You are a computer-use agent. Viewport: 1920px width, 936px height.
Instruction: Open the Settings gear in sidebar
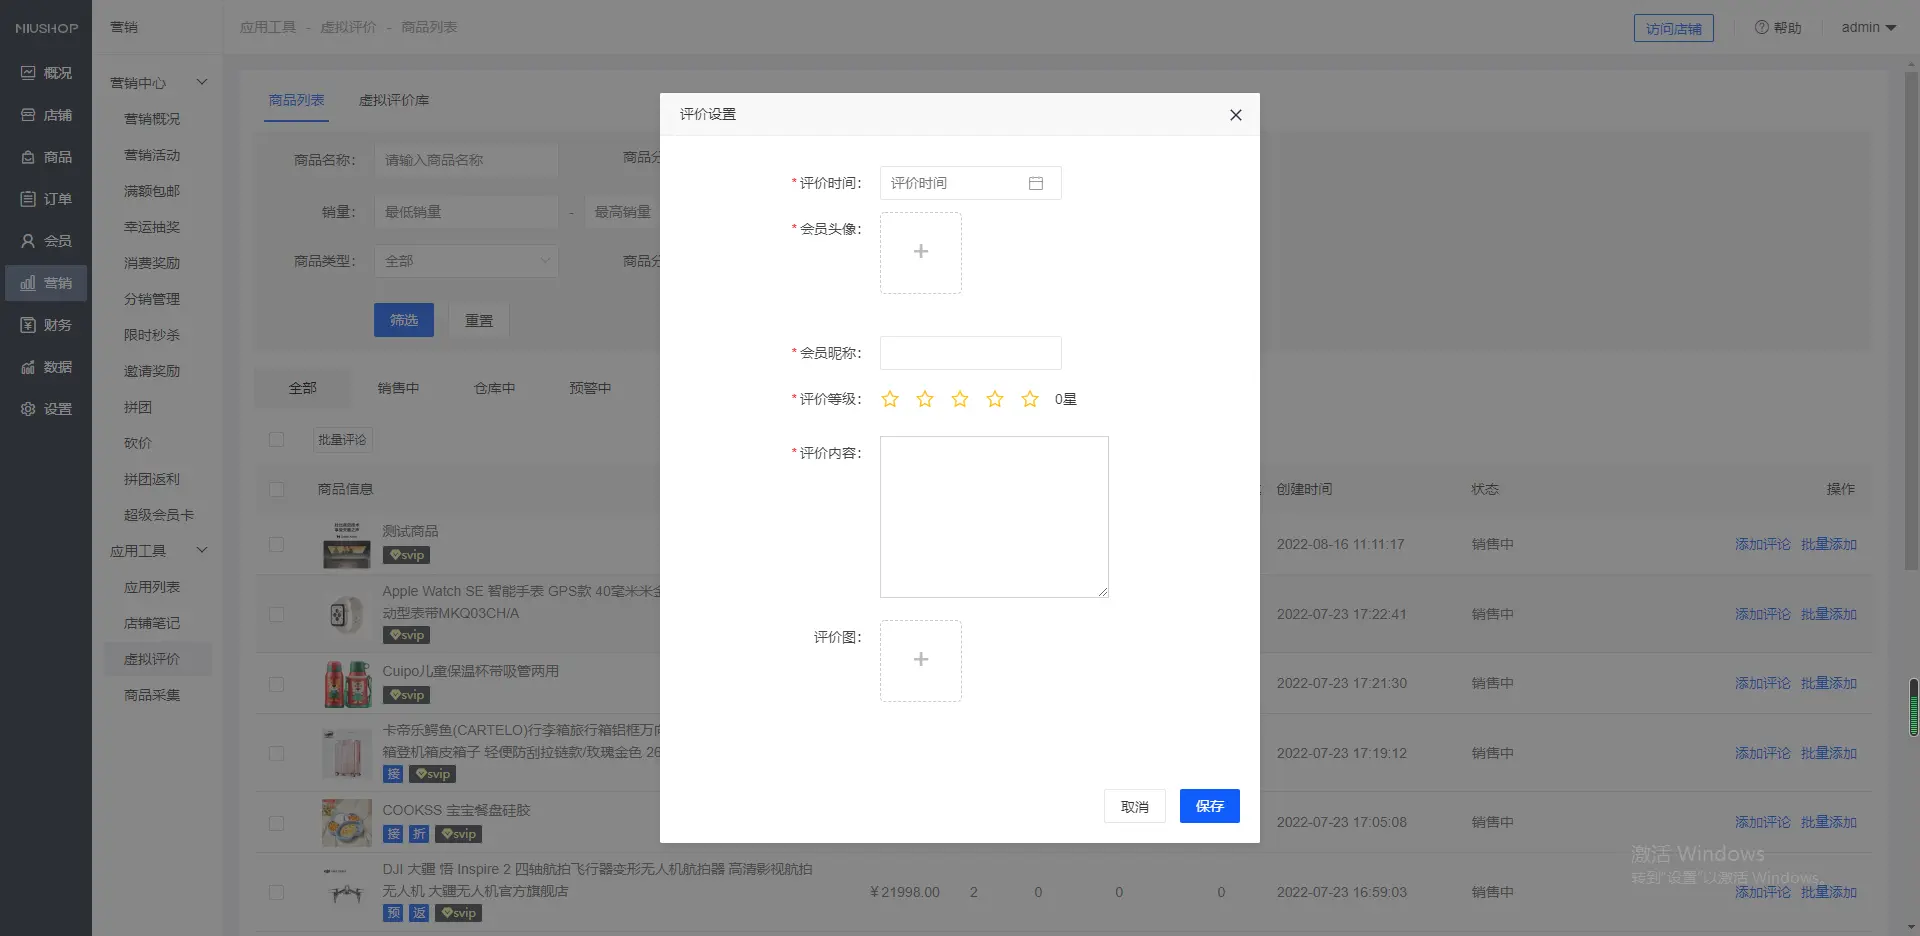coord(28,409)
